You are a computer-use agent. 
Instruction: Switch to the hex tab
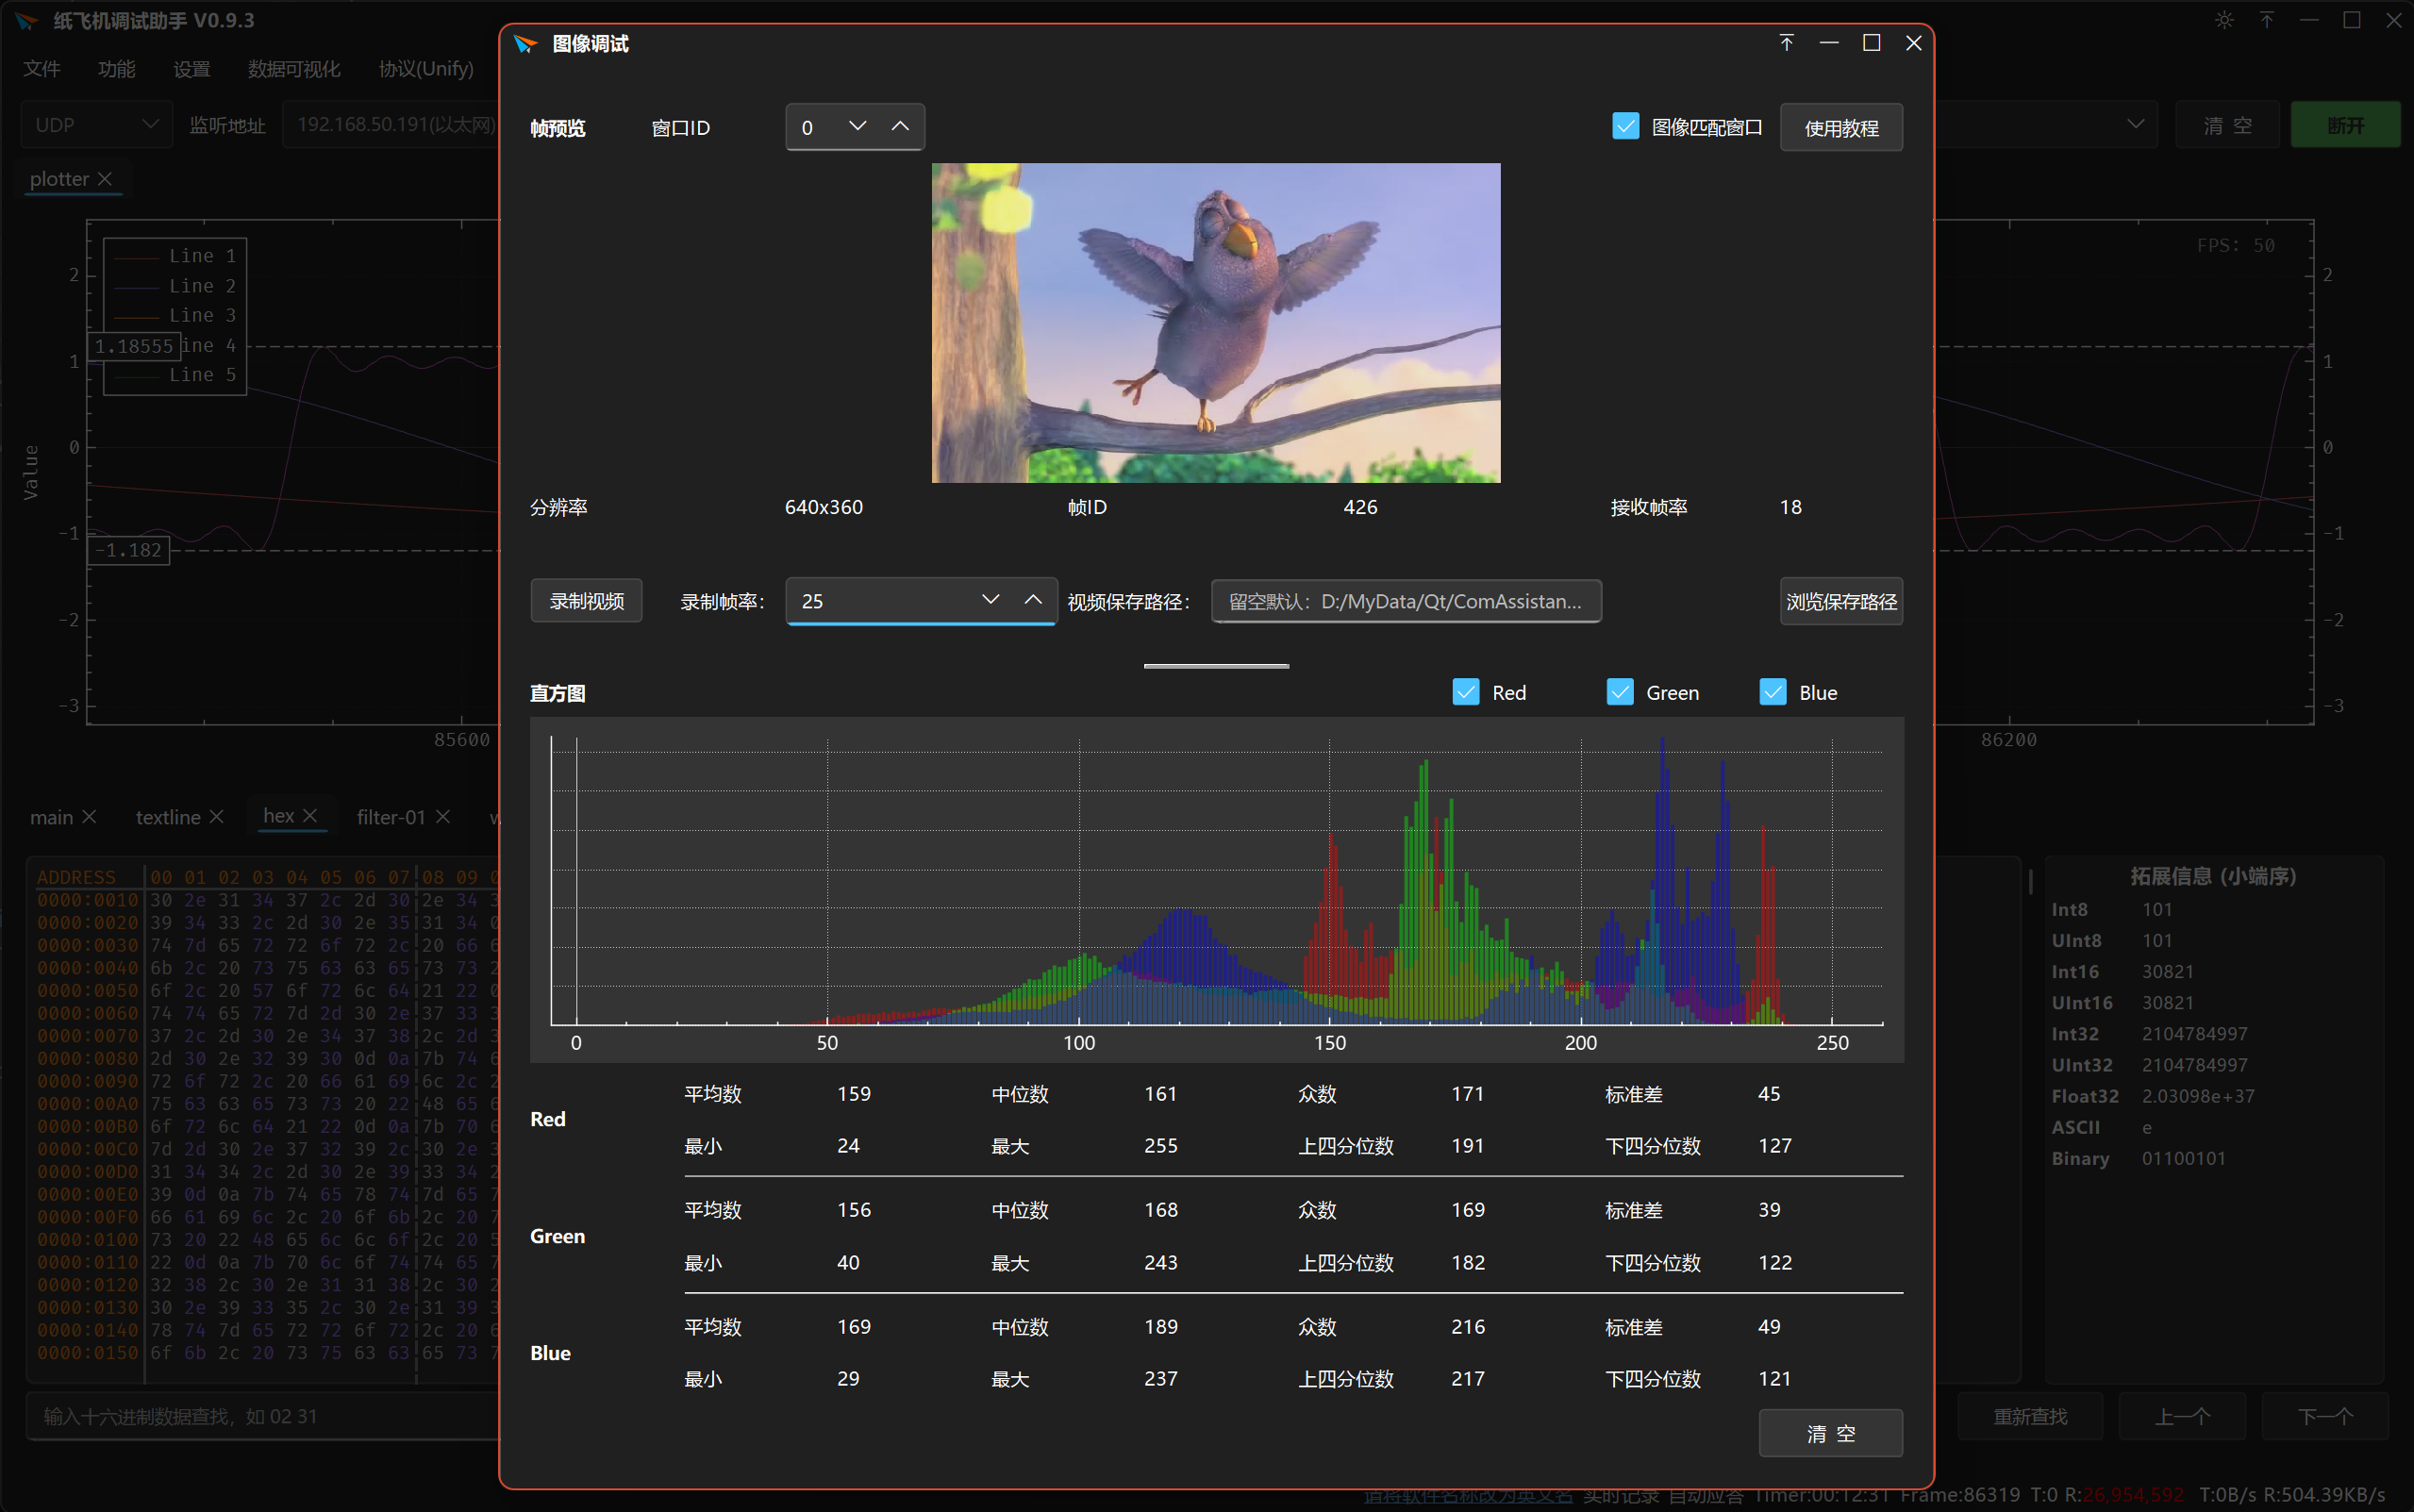click(278, 816)
